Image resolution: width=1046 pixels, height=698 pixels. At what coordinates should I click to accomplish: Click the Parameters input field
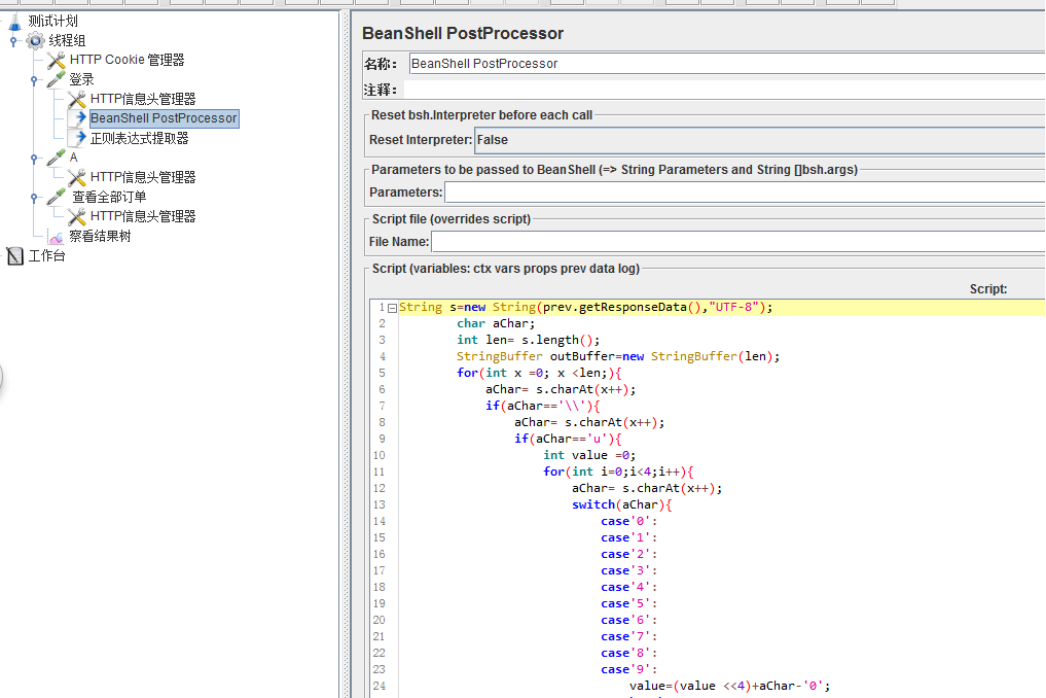[x=745, y=193]
